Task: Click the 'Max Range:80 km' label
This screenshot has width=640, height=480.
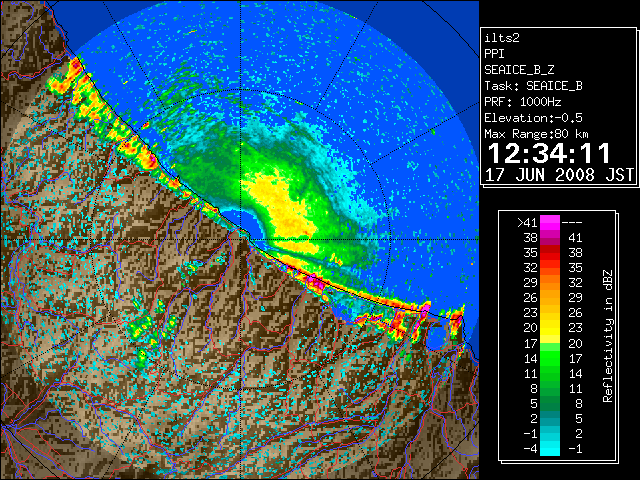Action: 536,134
